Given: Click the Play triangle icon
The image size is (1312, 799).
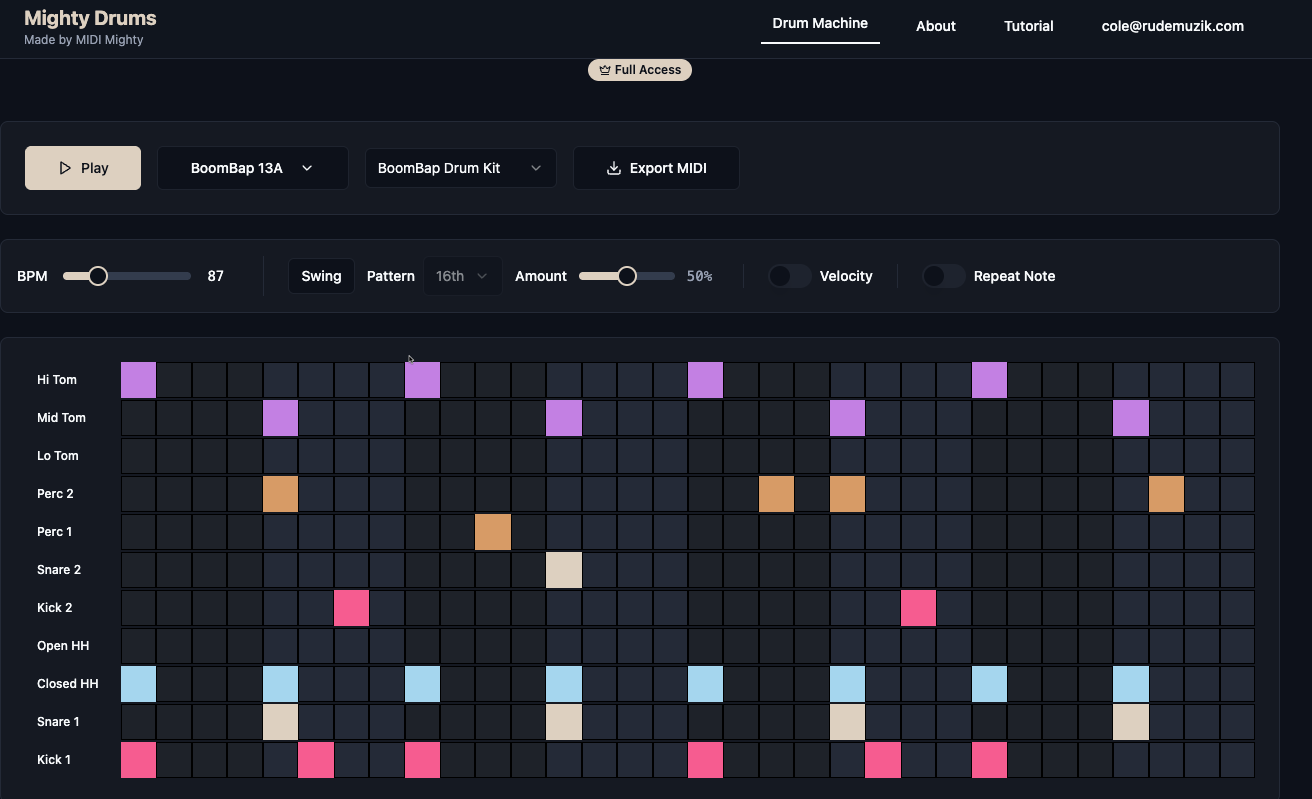Looking at the screenshot, I should pos(65,168).
